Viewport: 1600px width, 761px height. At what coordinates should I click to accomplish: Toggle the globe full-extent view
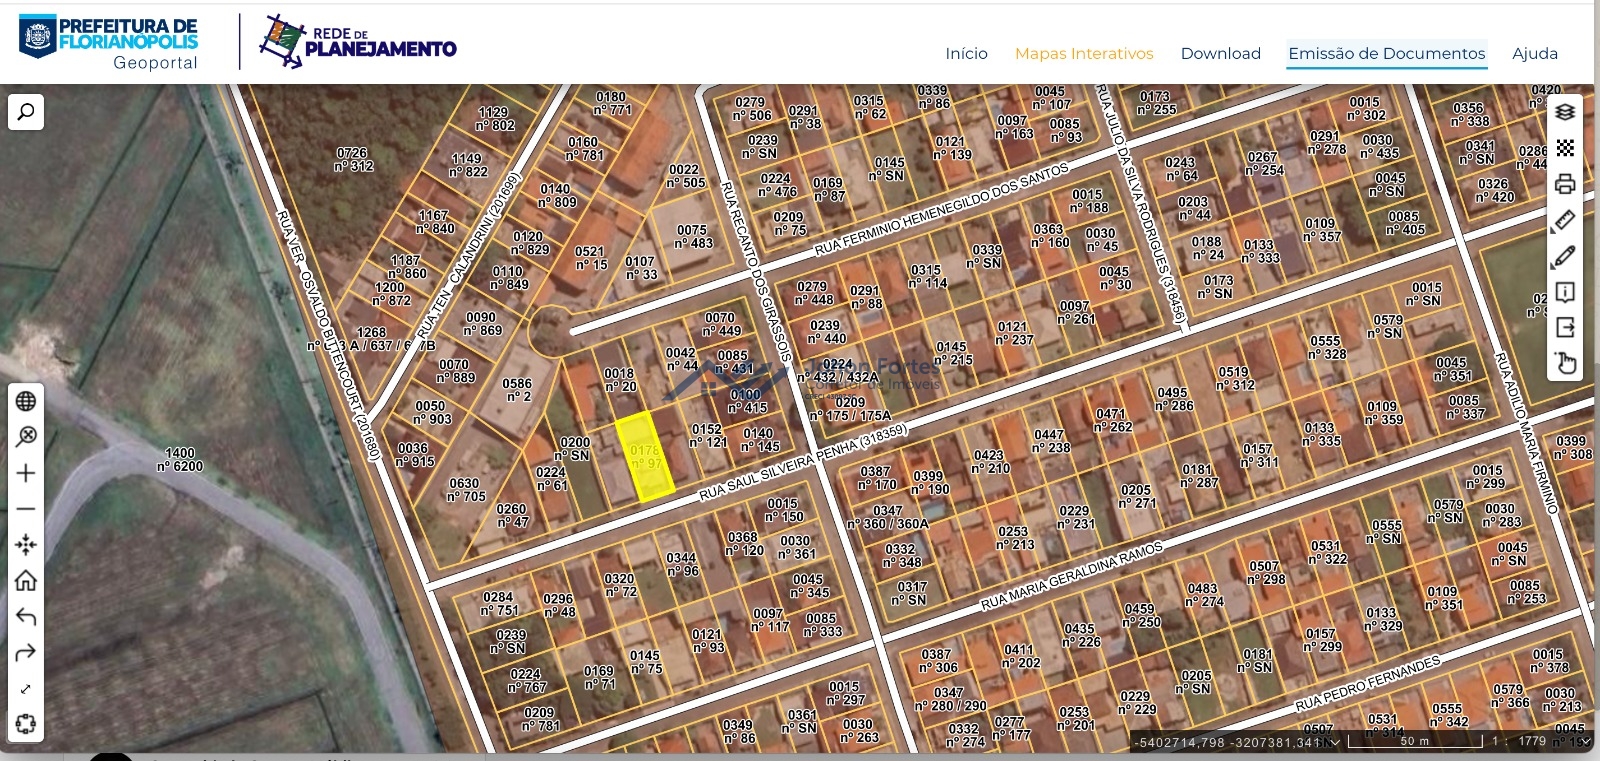(x=26, y=401)
